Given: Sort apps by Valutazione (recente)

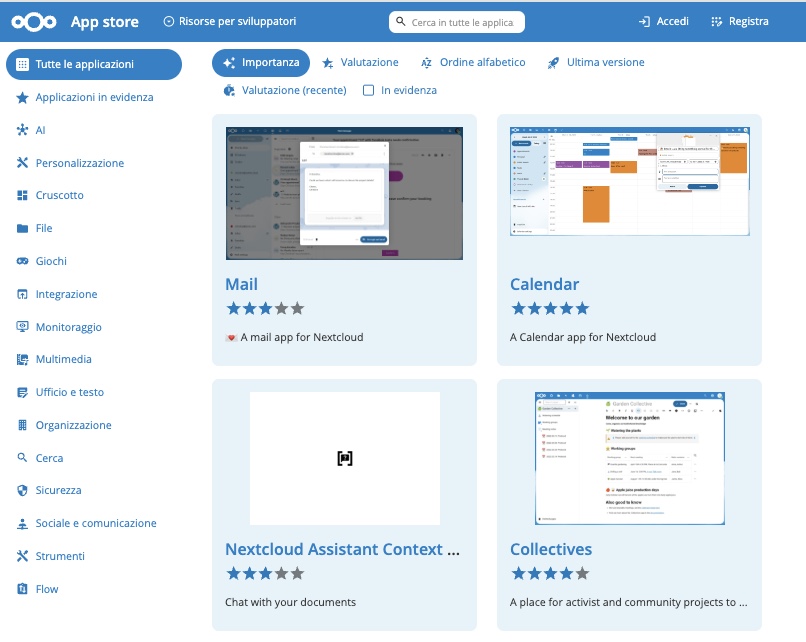Looking at the screenshot, I should coord(285,90).
